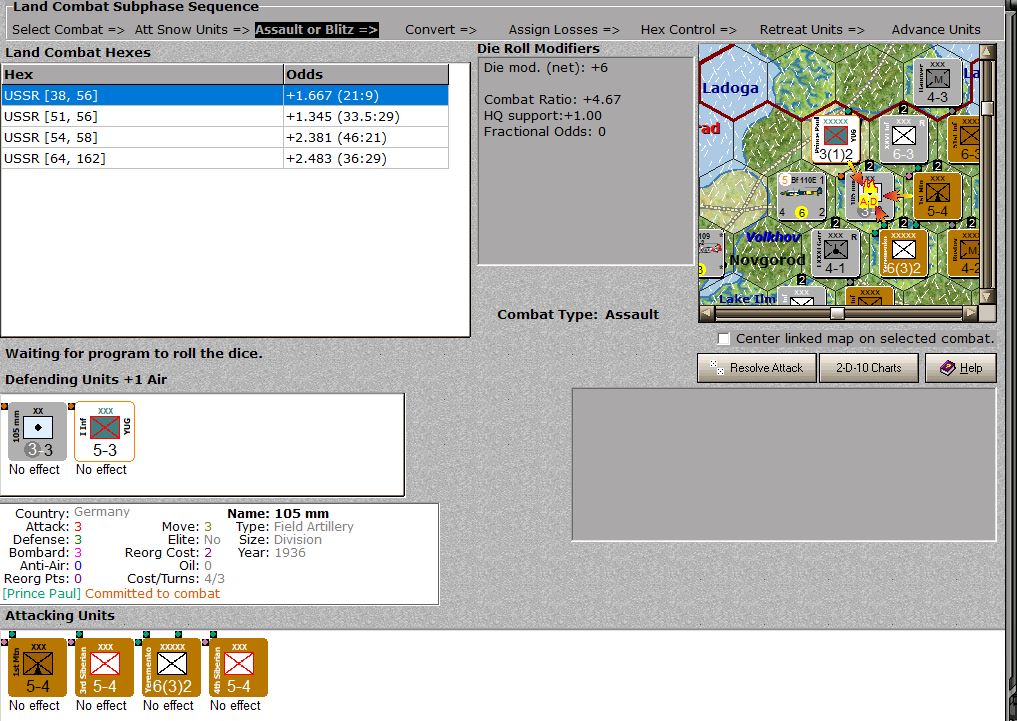Click odds value +1.345 (33.5:29)

(342, 117)
